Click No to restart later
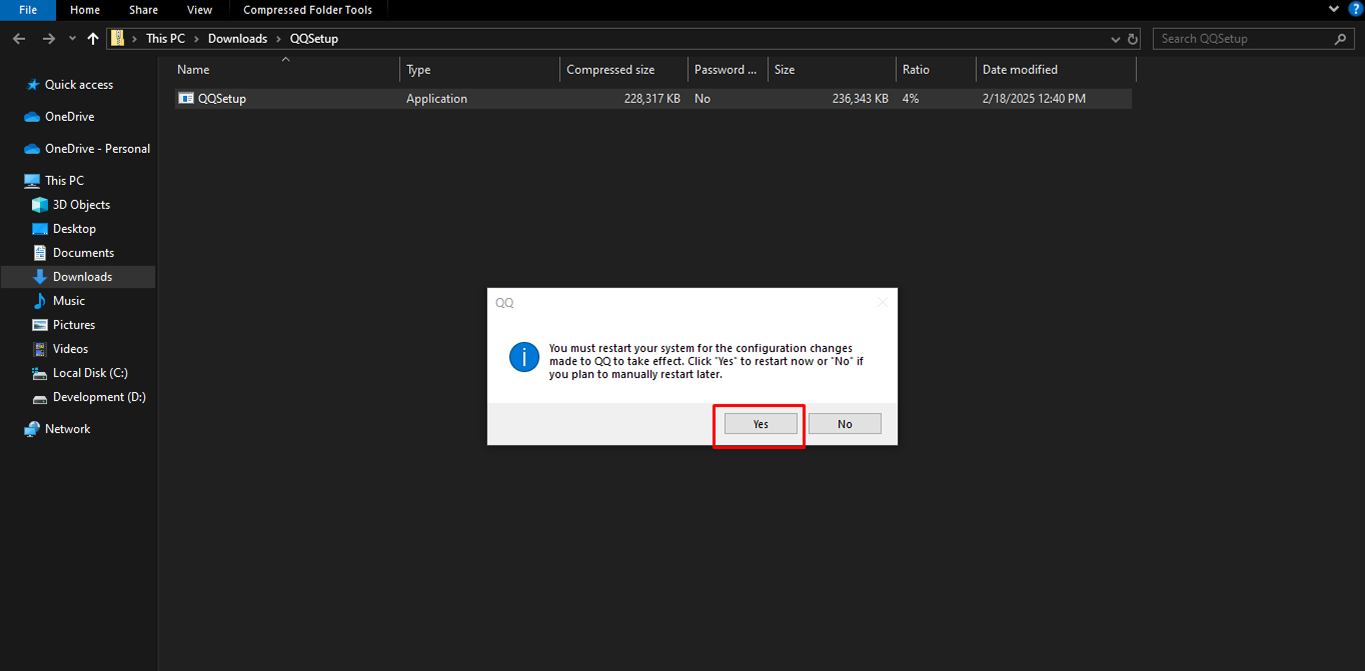 pyautogui.click(x=845, y=424)
